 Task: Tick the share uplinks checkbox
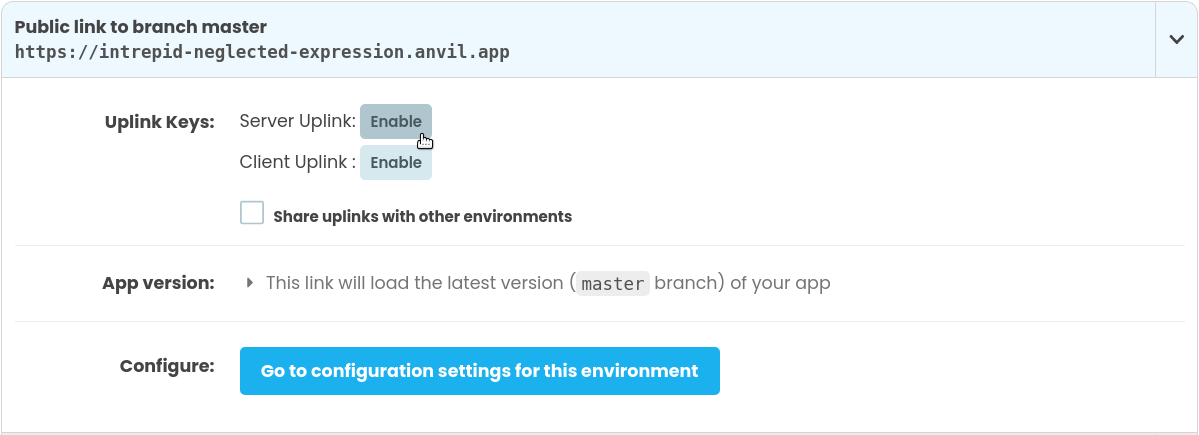click(x=252, y=213)
